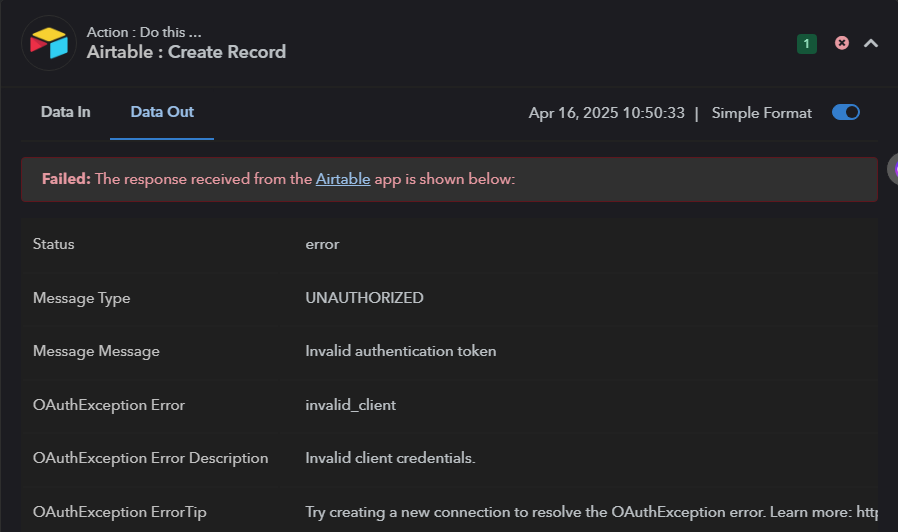Screen dimensions: 898x532
Task: Click the green step number 1 badge
Action: pos(806,44)
